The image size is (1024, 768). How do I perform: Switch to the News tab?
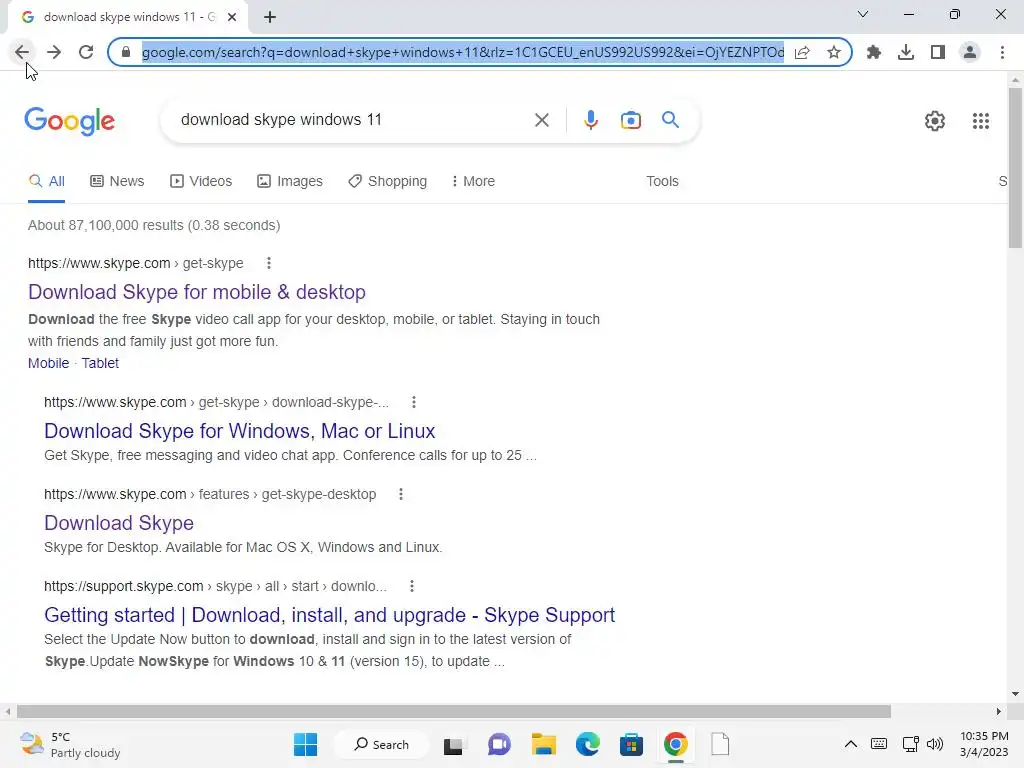pos(117,181)
